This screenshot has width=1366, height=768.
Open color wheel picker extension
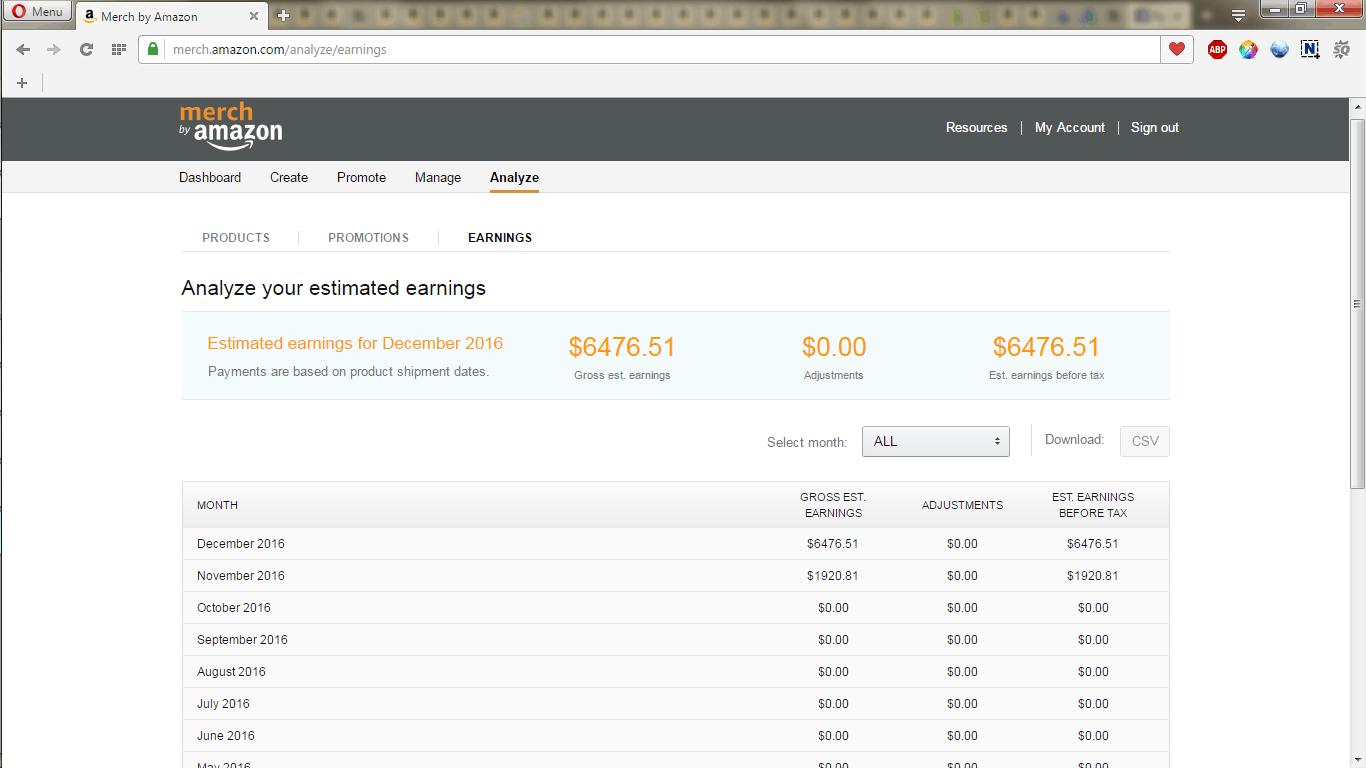click(1248, 49)
